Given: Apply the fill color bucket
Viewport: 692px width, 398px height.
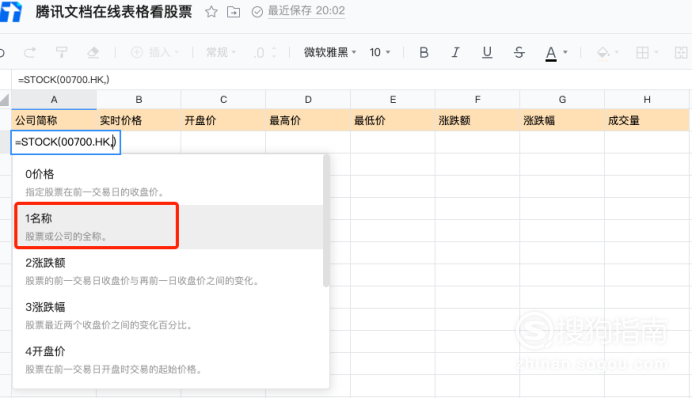Looking at the screenshot, I should point(603,53).
